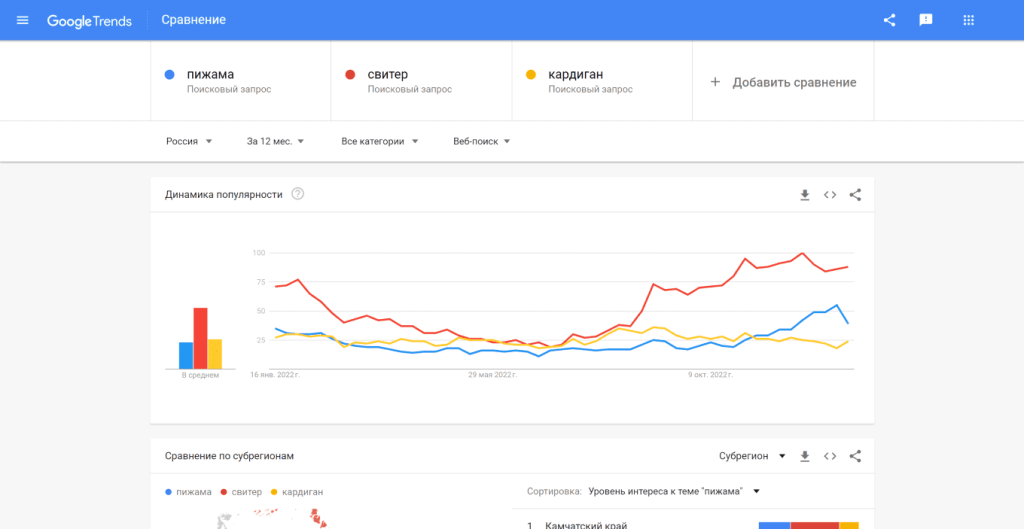Viewport: 1024px width, 529px height.
Task: Open help icon beside Динамика популярности
Action: (297, 194)
